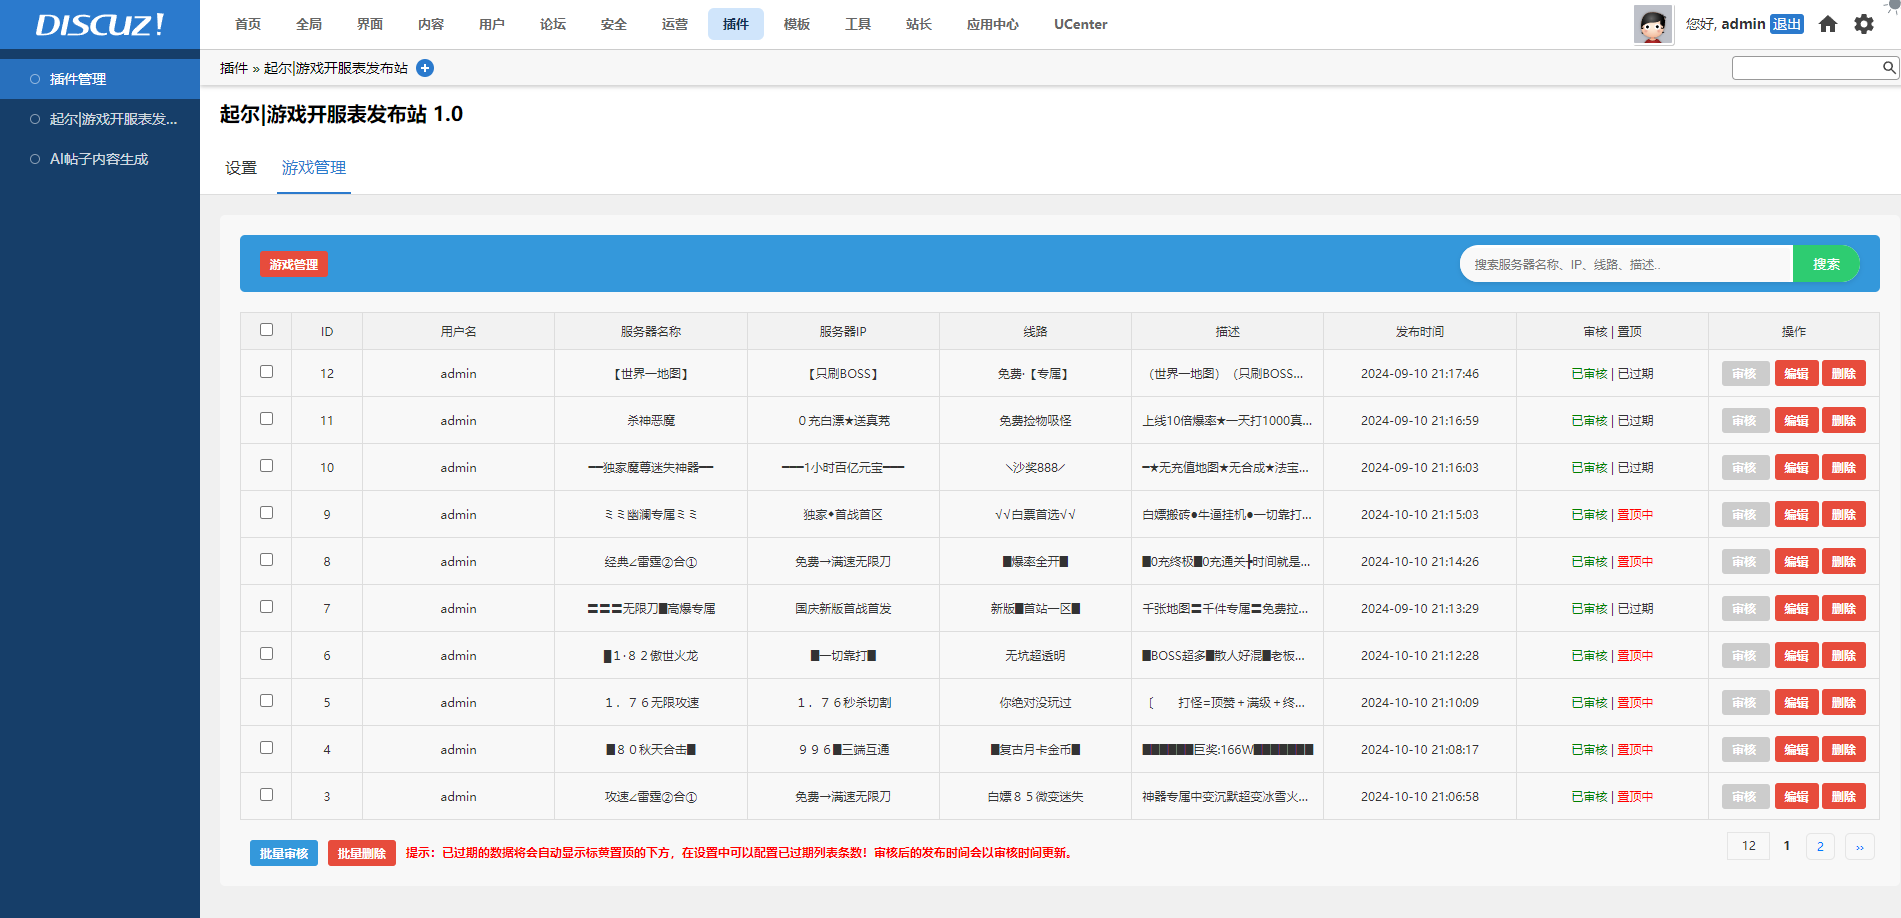Select AI帖子内容生成 in the sidebar
Image resolution: width=1901 pixels, height=918 pixels.
pos(100,159)
